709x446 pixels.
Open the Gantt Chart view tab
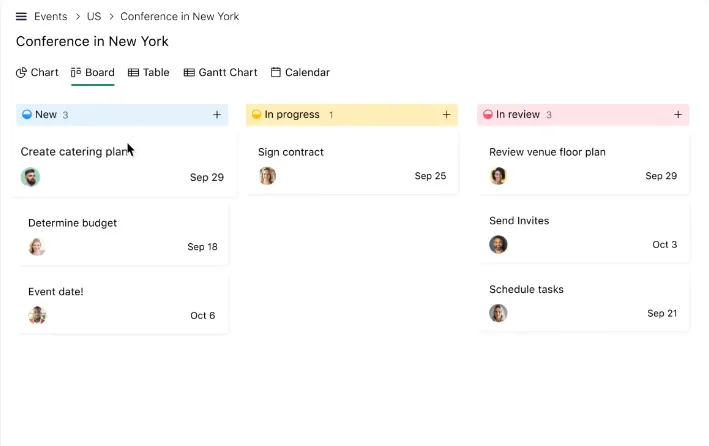[220, 72]
